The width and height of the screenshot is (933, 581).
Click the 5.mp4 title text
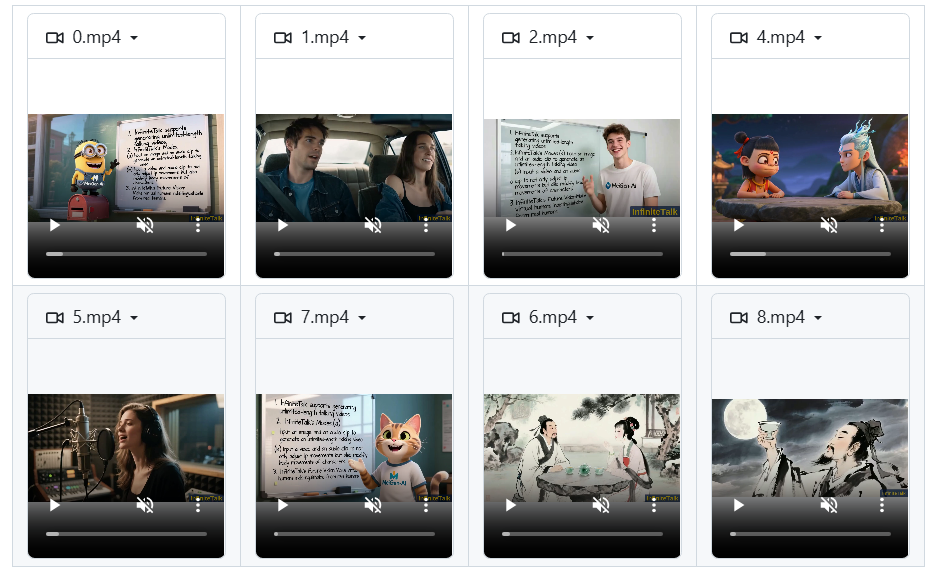pyautogui.click(x=96, y=317)
